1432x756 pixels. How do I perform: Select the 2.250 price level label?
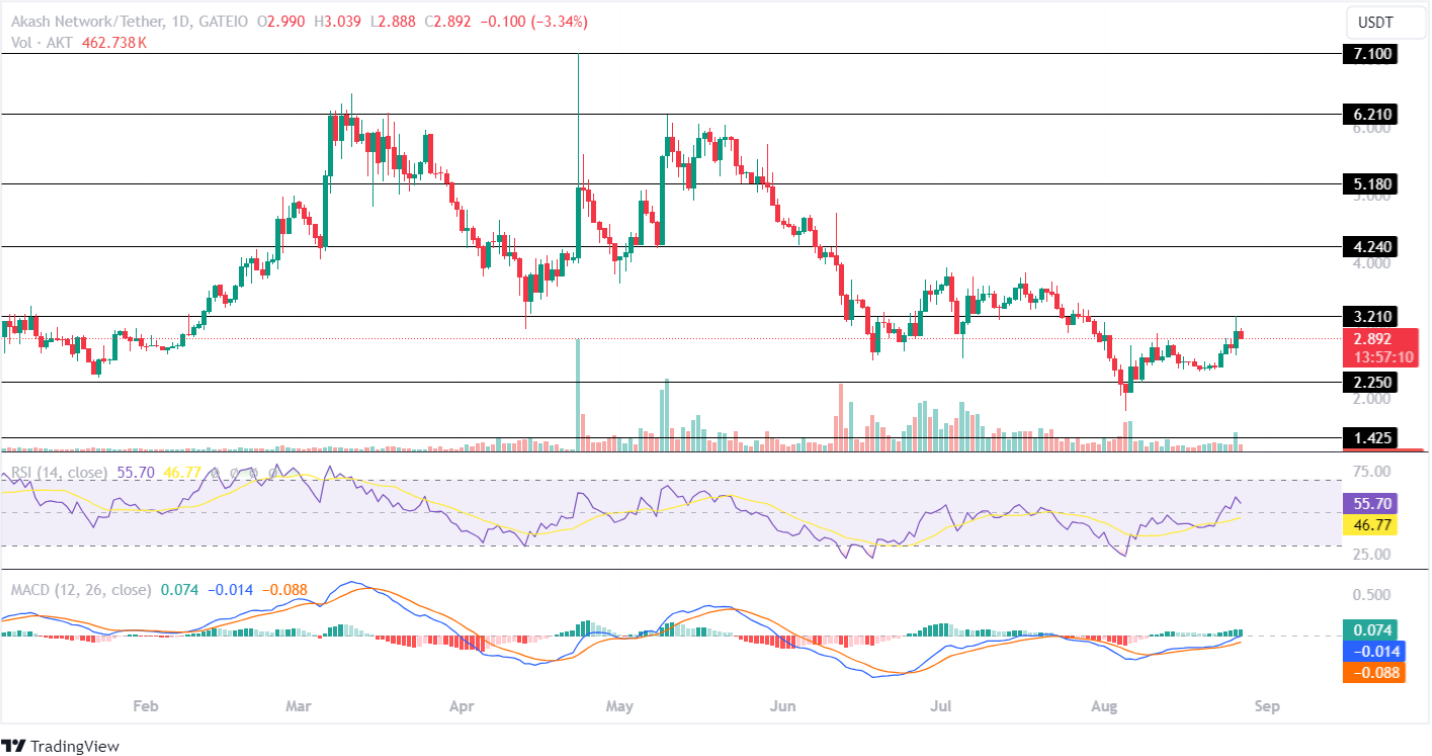[1369, 382]
